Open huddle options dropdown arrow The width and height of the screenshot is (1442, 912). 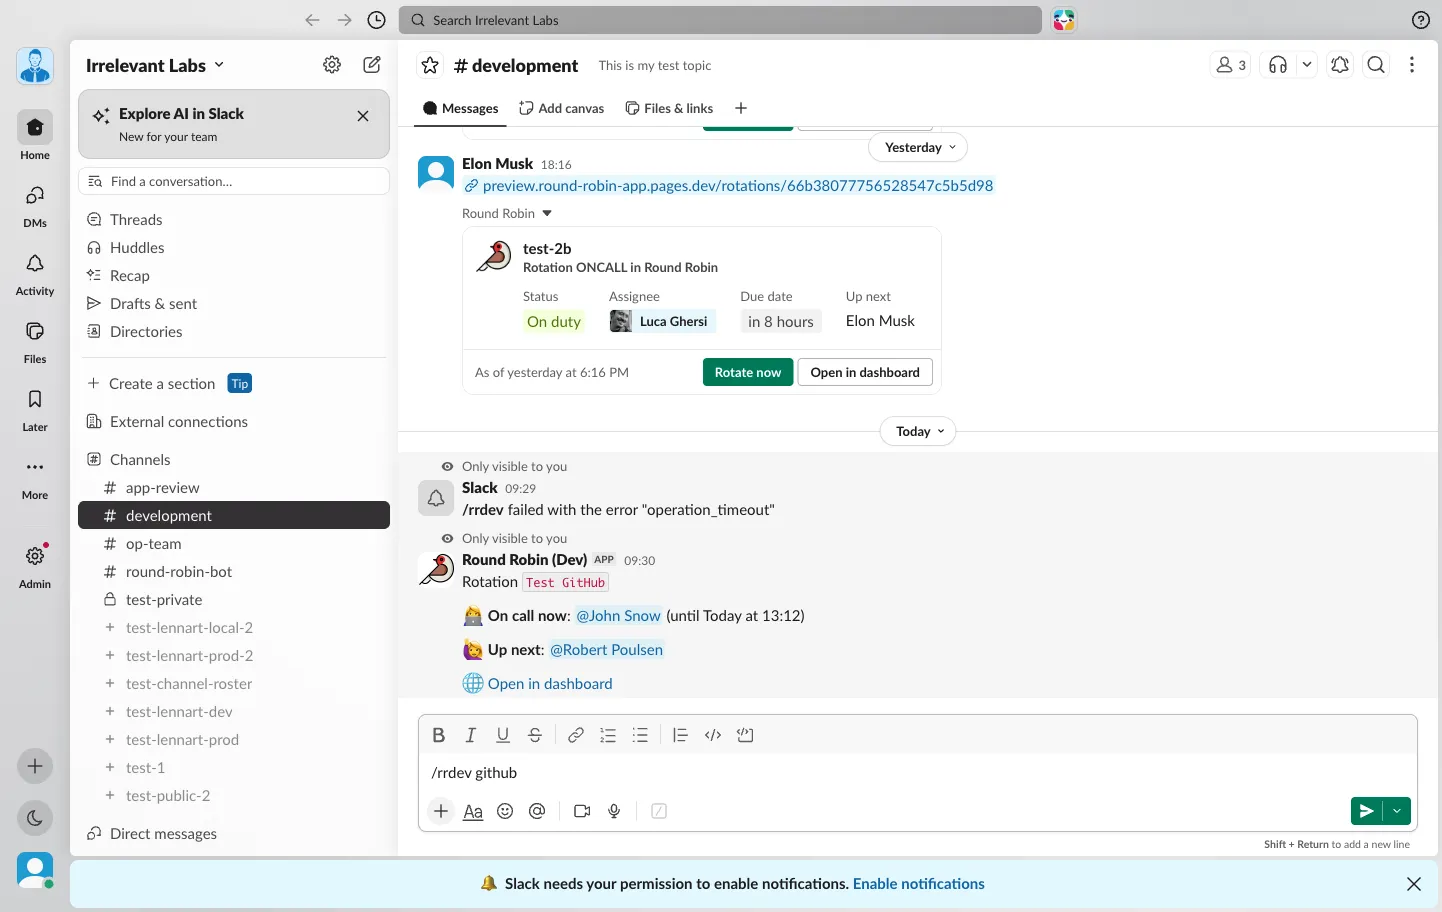[x=1306, y=65]
